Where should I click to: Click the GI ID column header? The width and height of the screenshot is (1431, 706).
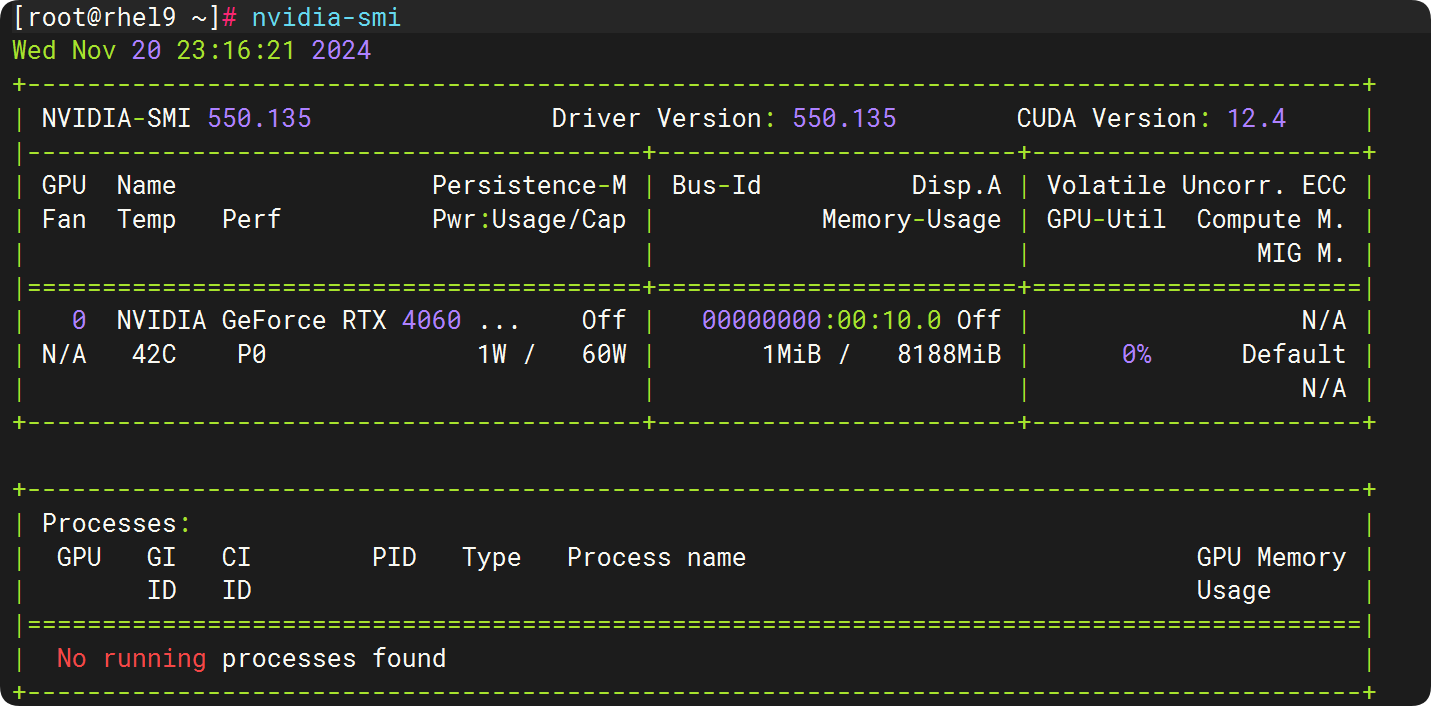161,574
